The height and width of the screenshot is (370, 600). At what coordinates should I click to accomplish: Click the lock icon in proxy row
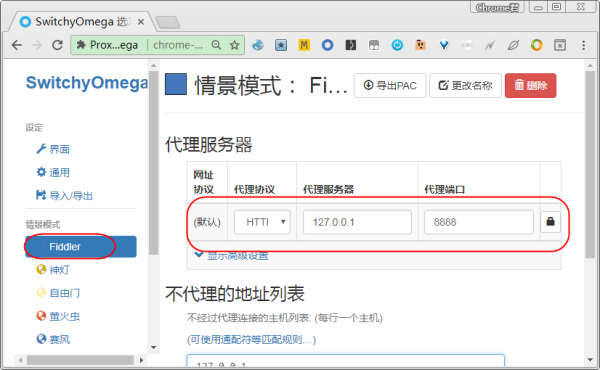tap(550, 222)
